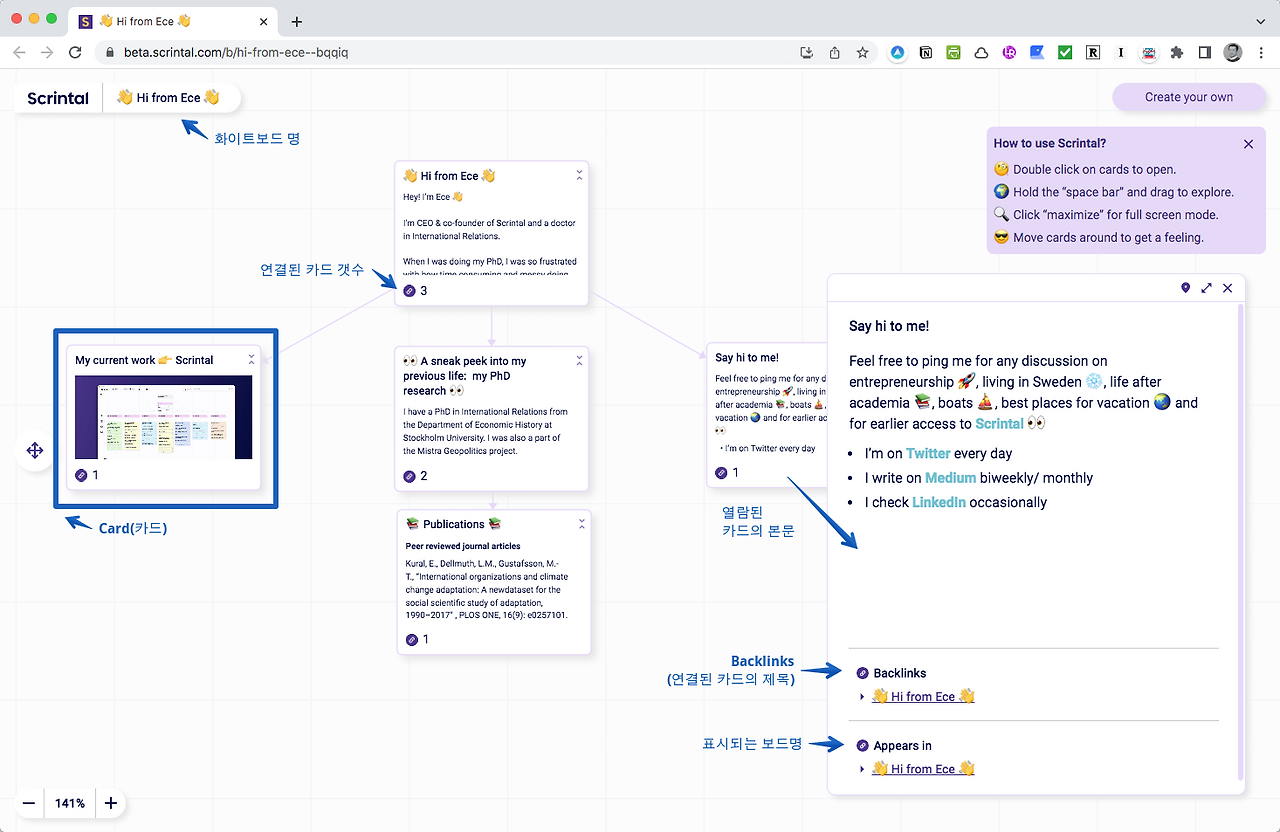Click the share page icon in the address bar

[x=835, y=53]
